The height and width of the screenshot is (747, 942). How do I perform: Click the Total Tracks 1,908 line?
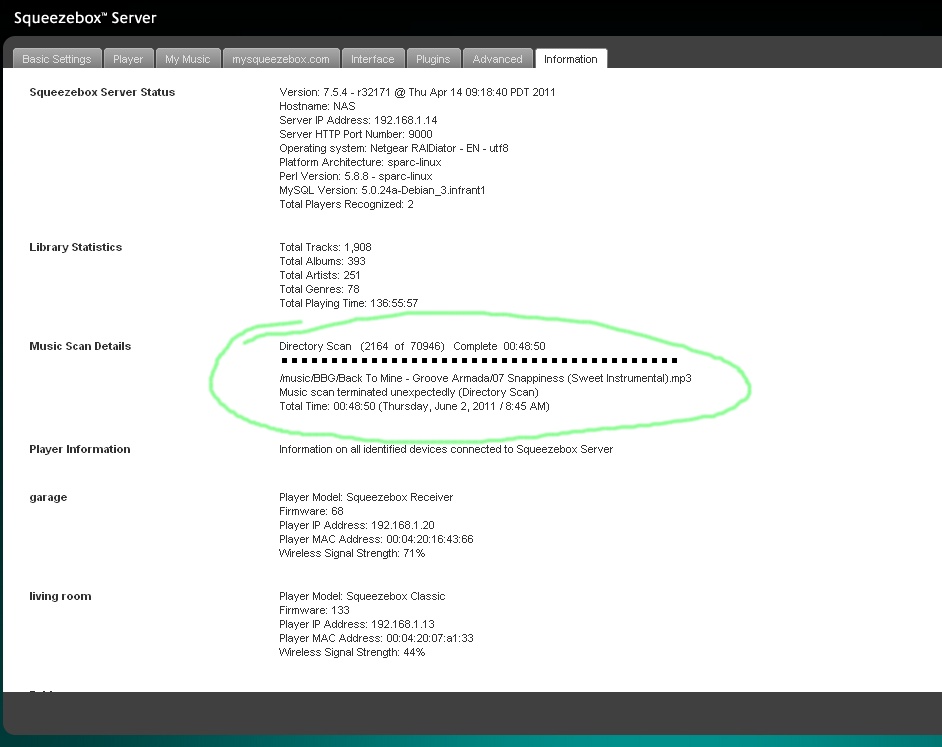tap(325, 247)
